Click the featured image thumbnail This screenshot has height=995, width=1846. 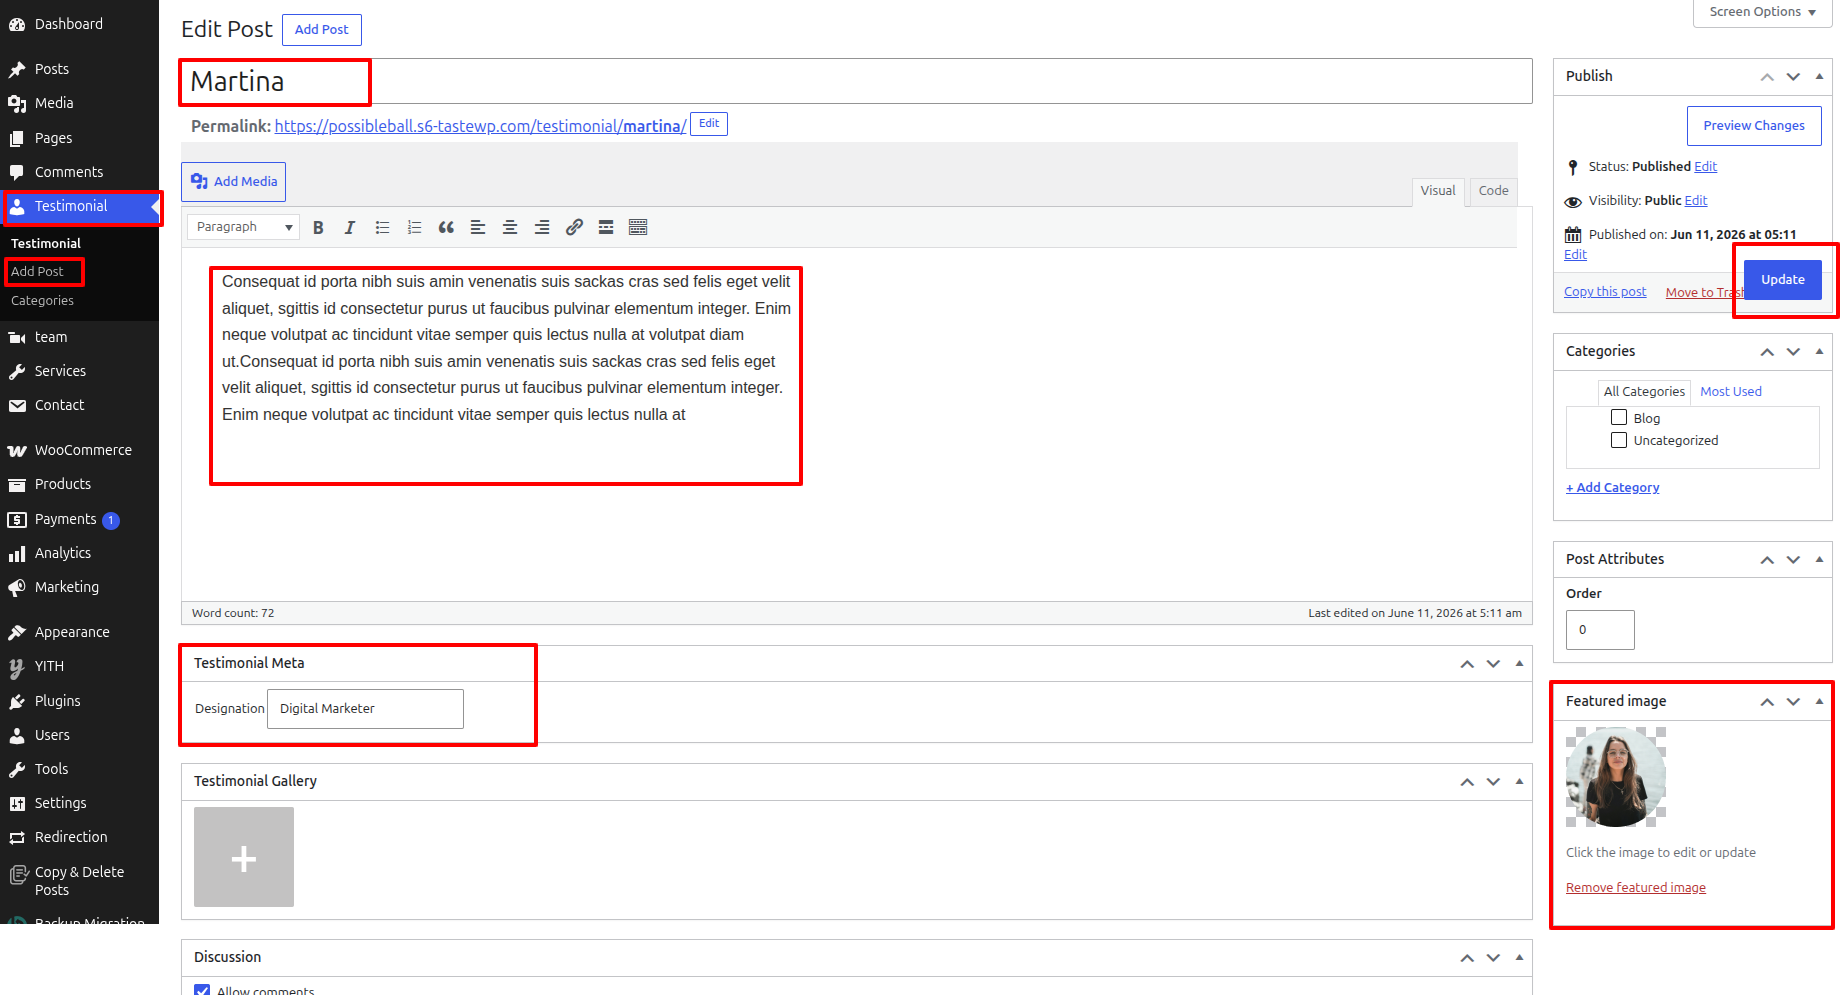1616,777
